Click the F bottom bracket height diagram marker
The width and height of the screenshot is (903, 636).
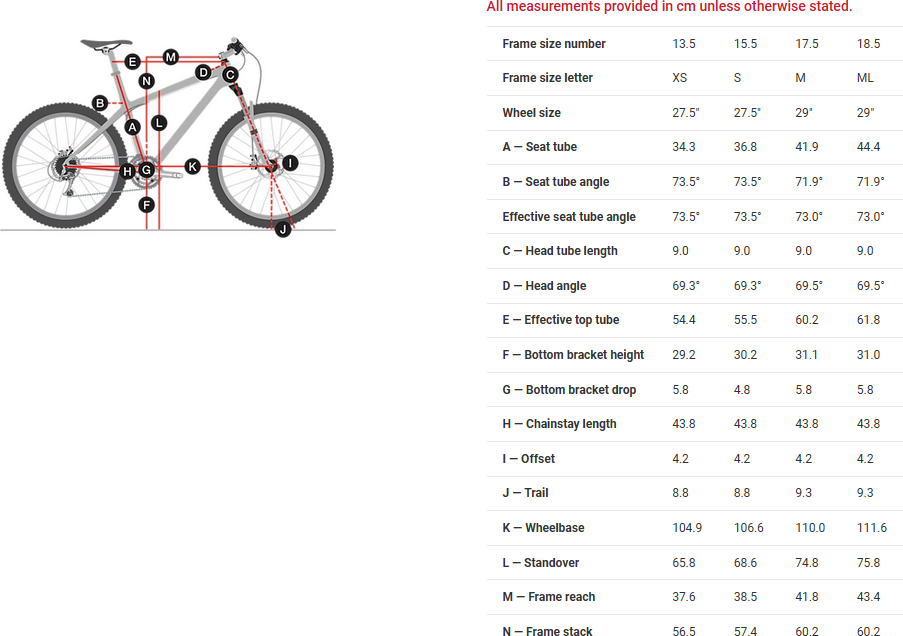(147, 205)
